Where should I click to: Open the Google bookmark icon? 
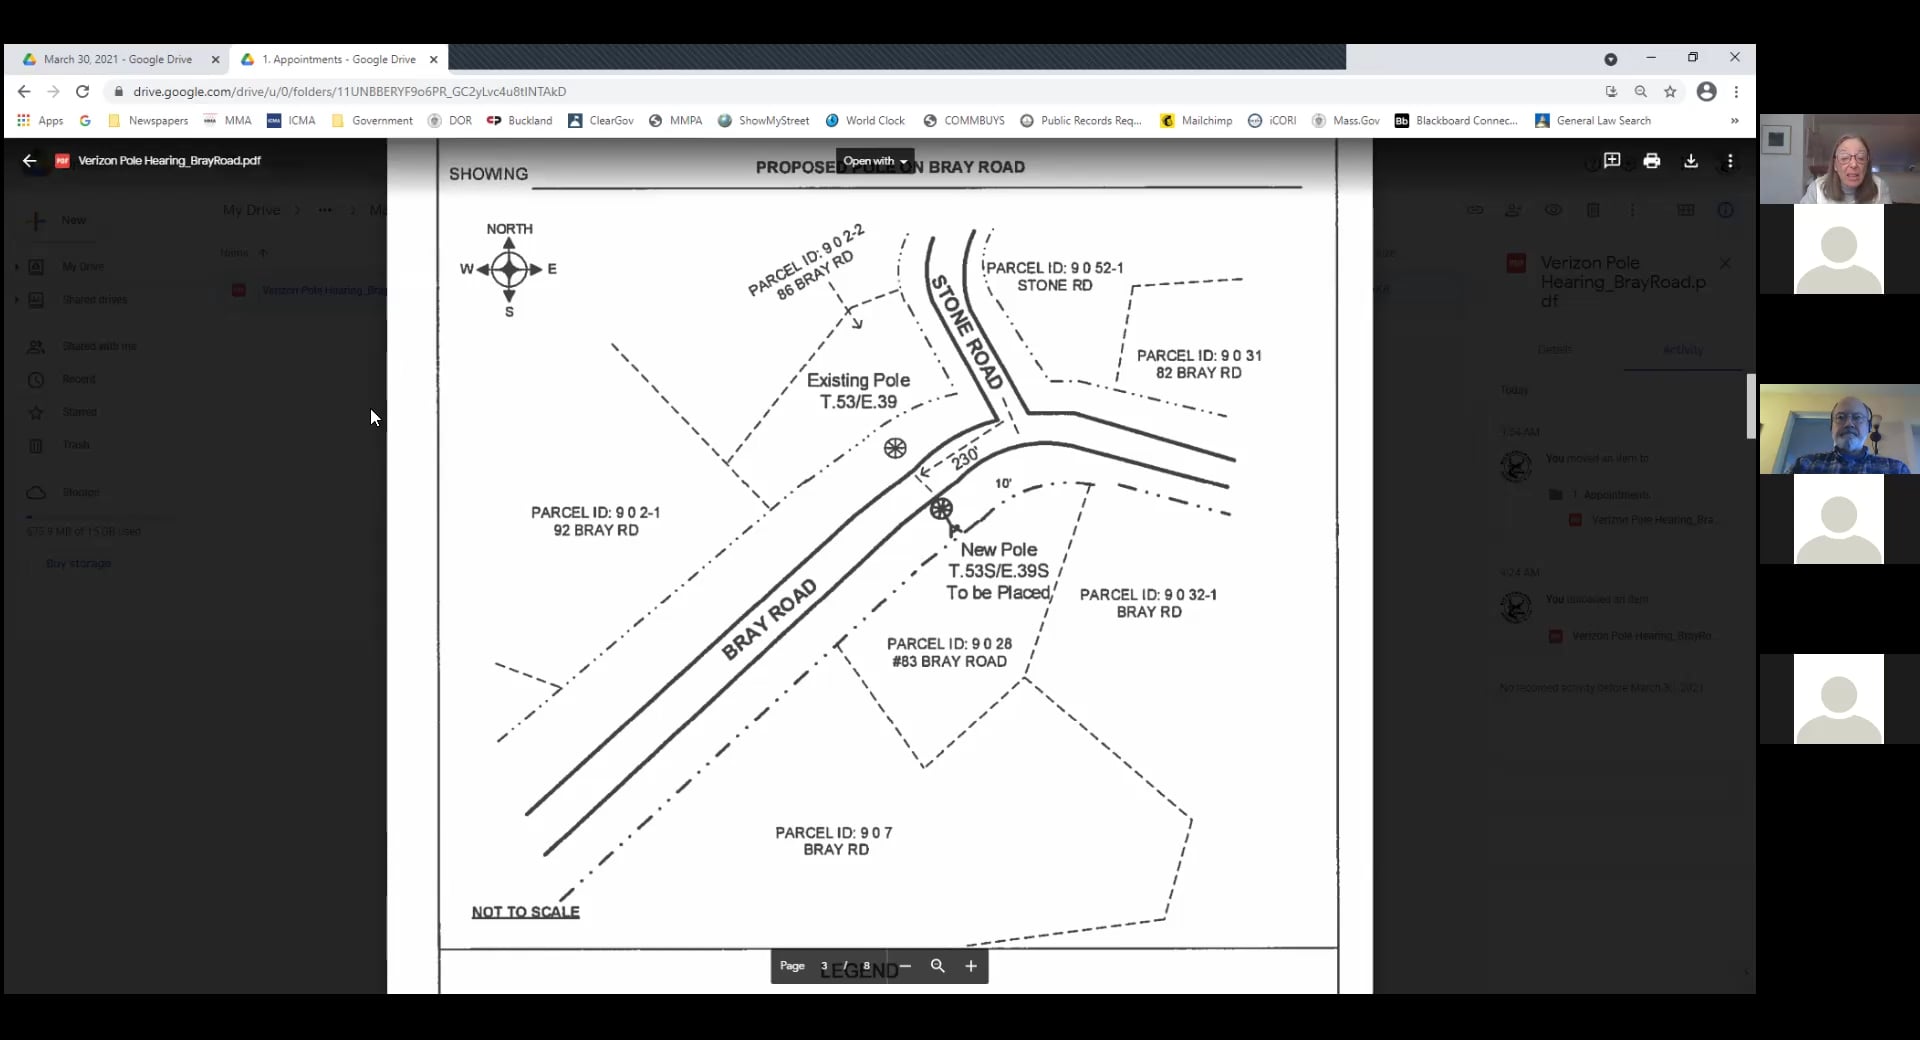(x=85, y=120)
